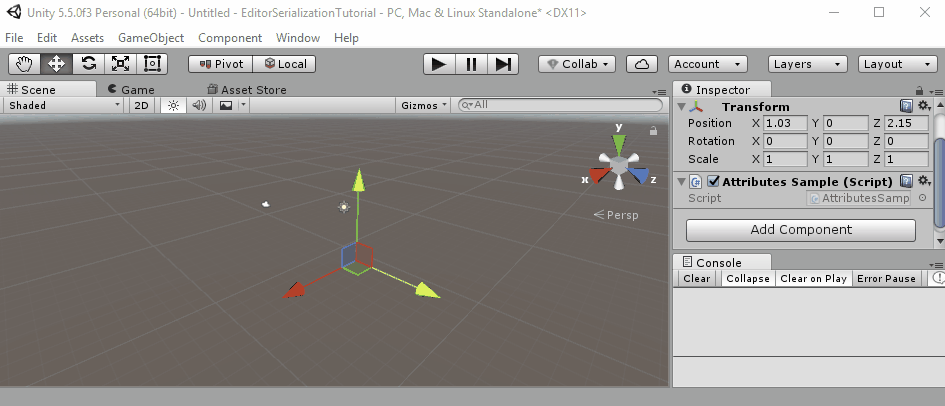Open the Layers dropdown
The height and width of the screenshot is (406, 945).
[x=801, y=64]
